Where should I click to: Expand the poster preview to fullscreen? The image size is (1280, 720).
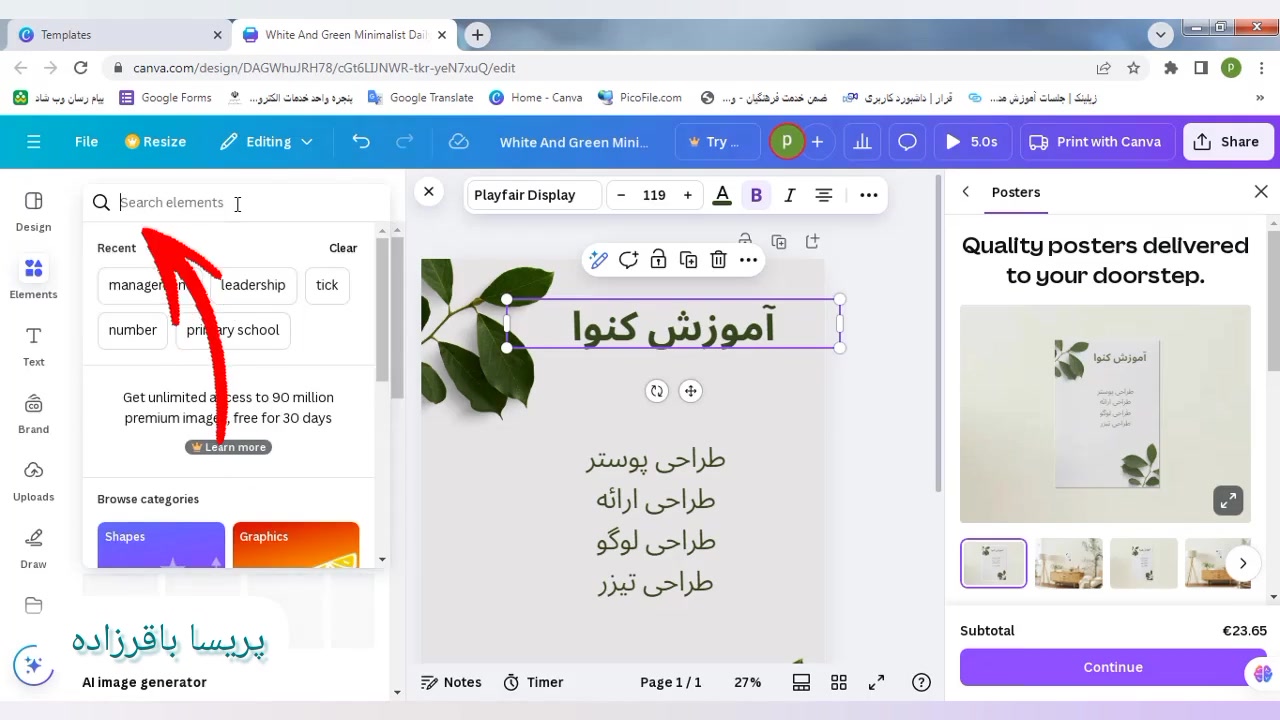pos(1228,500)
